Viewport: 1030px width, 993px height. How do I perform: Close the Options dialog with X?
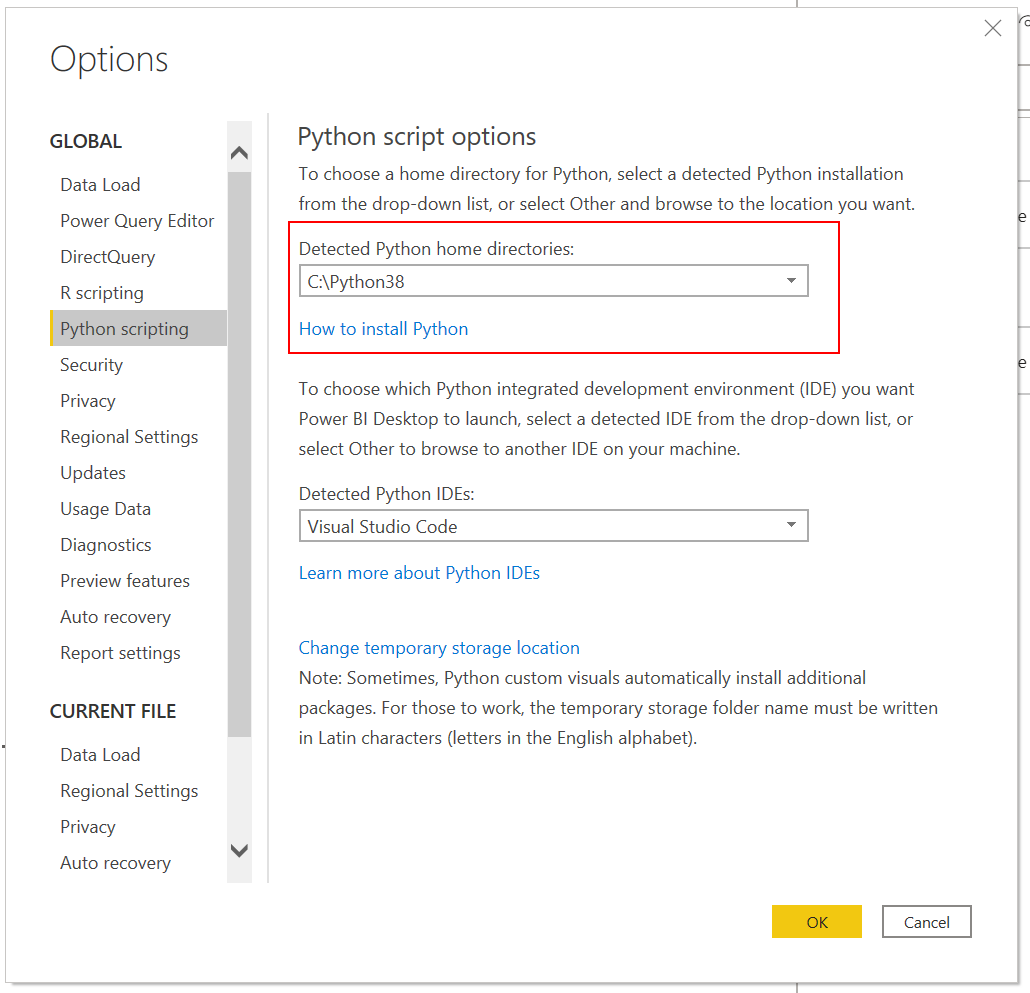tap(992, 29)
